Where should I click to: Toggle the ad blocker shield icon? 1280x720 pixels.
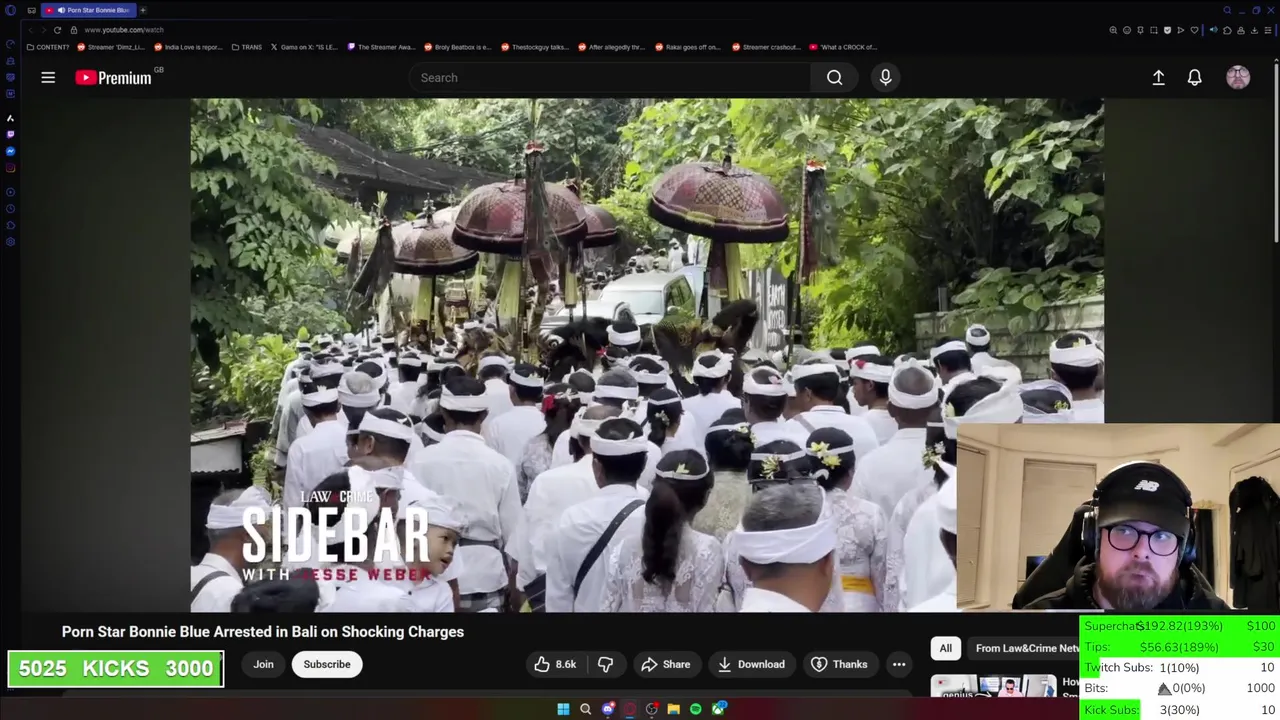[x=1167, y=30]
